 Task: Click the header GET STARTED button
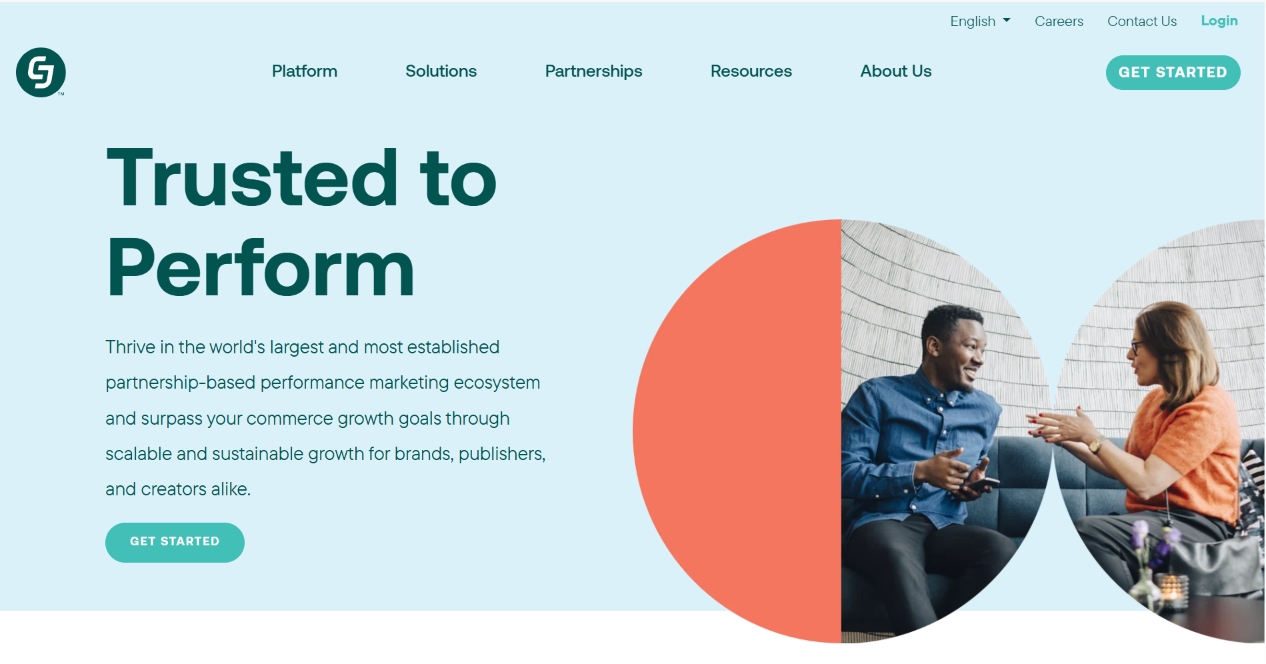pos(1173,72)
